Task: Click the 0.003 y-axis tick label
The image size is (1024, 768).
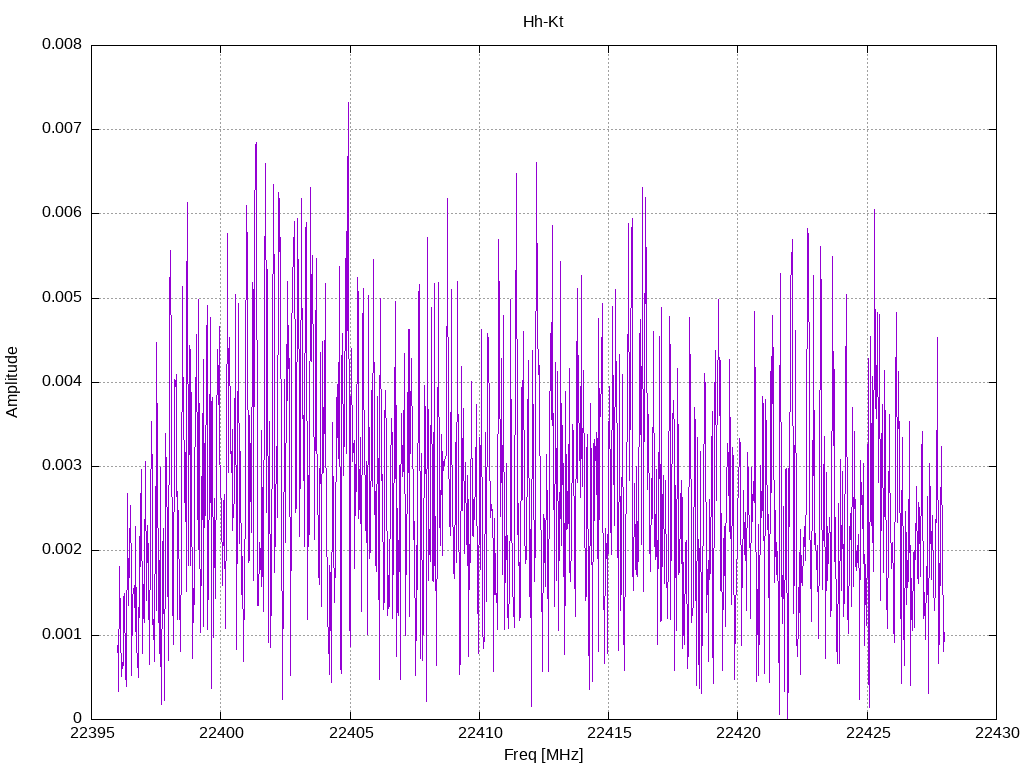Action: (x=62, y=466)
